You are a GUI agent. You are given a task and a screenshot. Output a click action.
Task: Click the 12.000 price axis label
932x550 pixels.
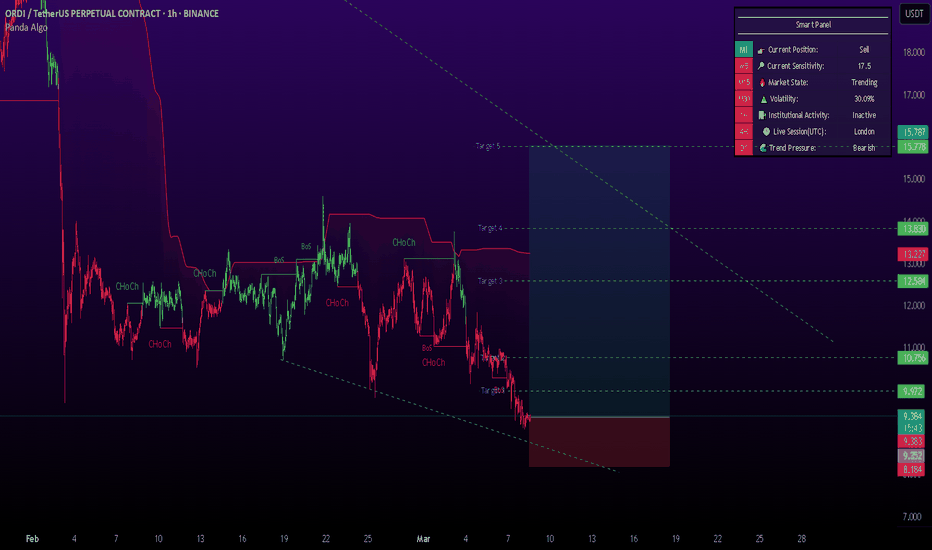(914, 306)
